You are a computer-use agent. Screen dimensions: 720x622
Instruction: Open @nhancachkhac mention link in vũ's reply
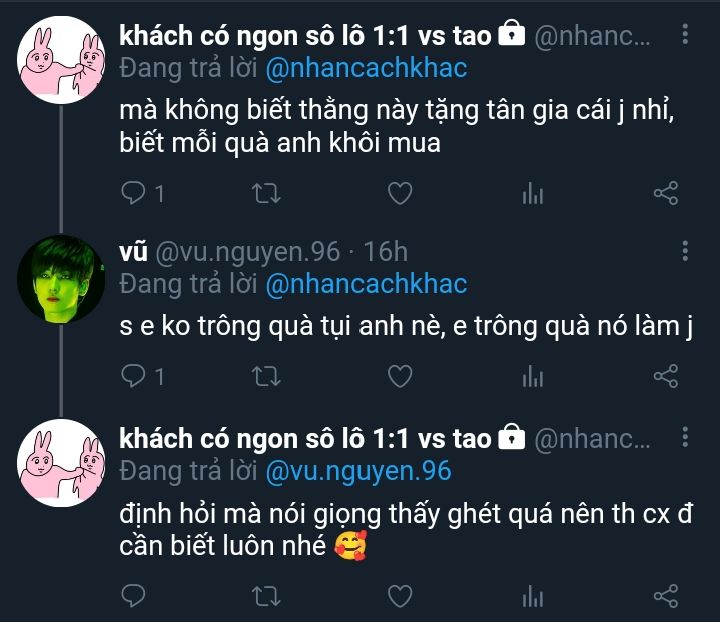[x=366, y=284]
